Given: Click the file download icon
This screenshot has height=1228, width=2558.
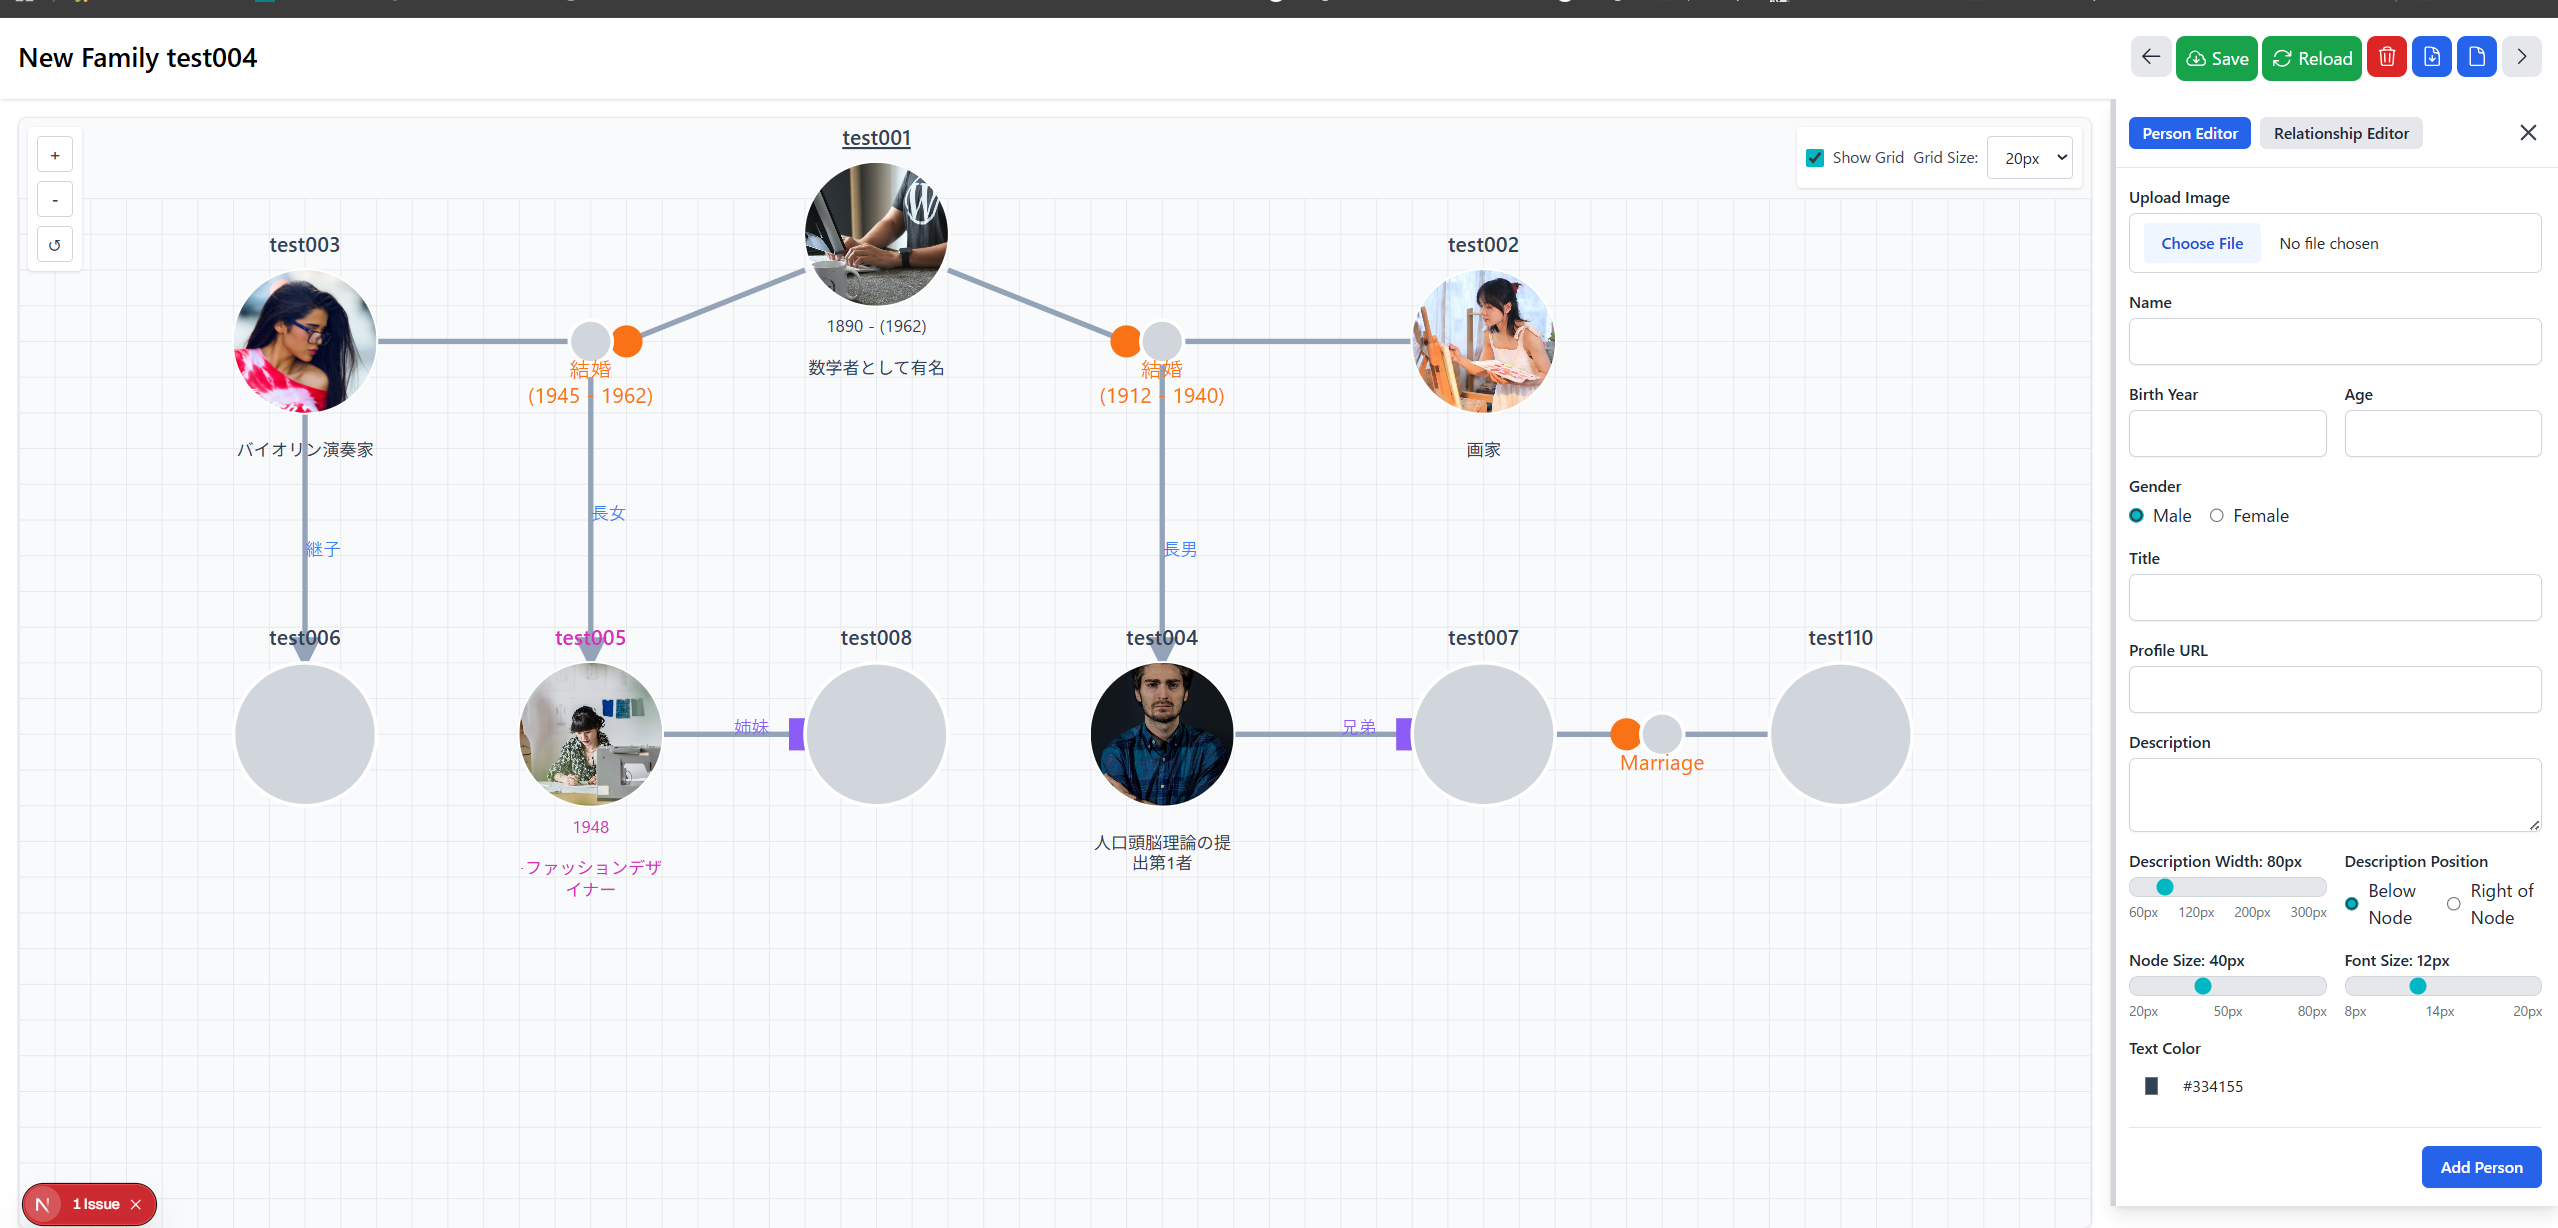Looking at the screenshot, I should click(x=2431, y=58).
